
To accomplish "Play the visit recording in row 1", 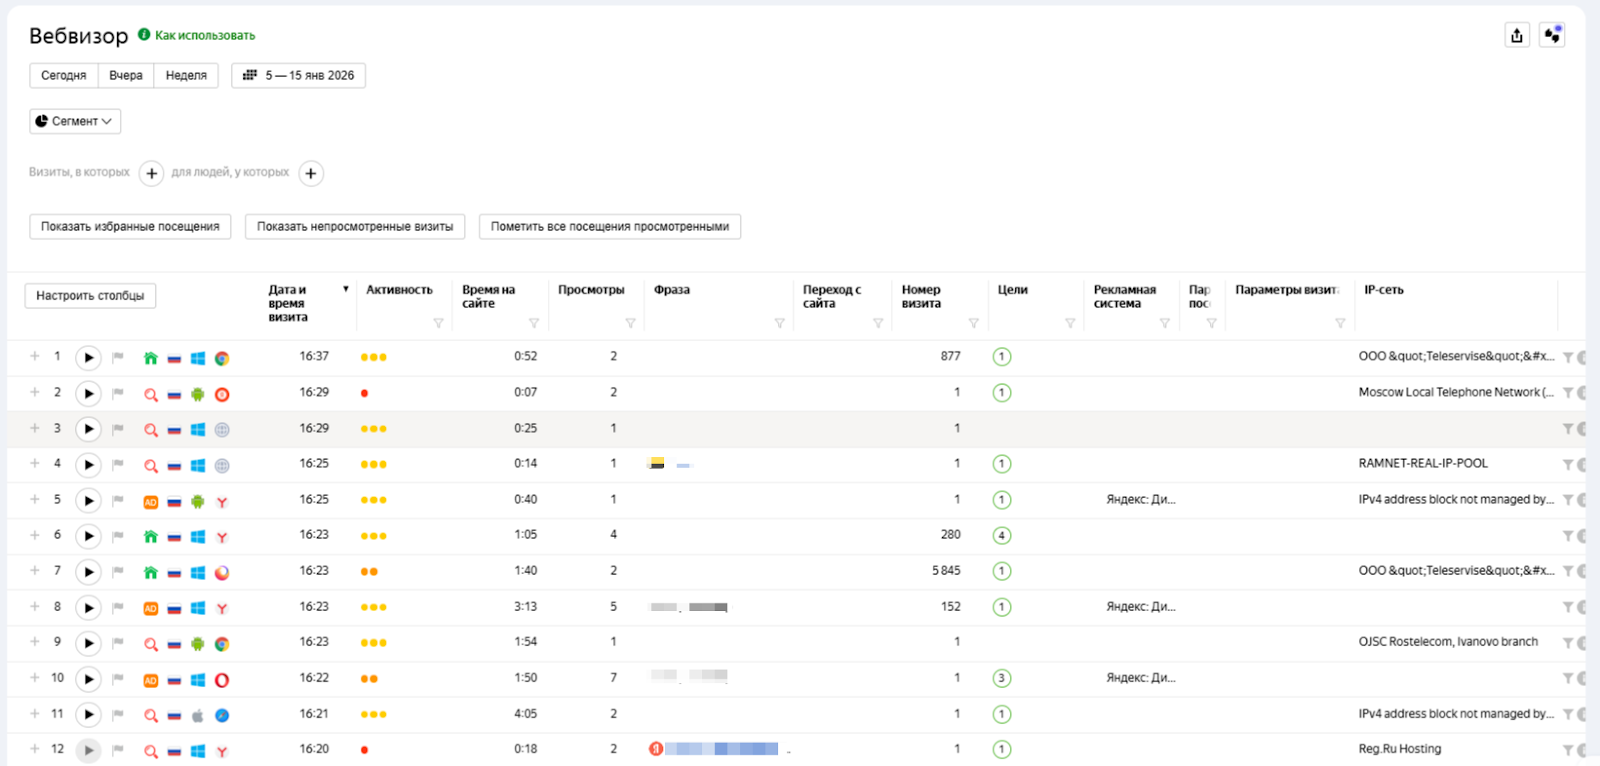I will tap(88, 358).
